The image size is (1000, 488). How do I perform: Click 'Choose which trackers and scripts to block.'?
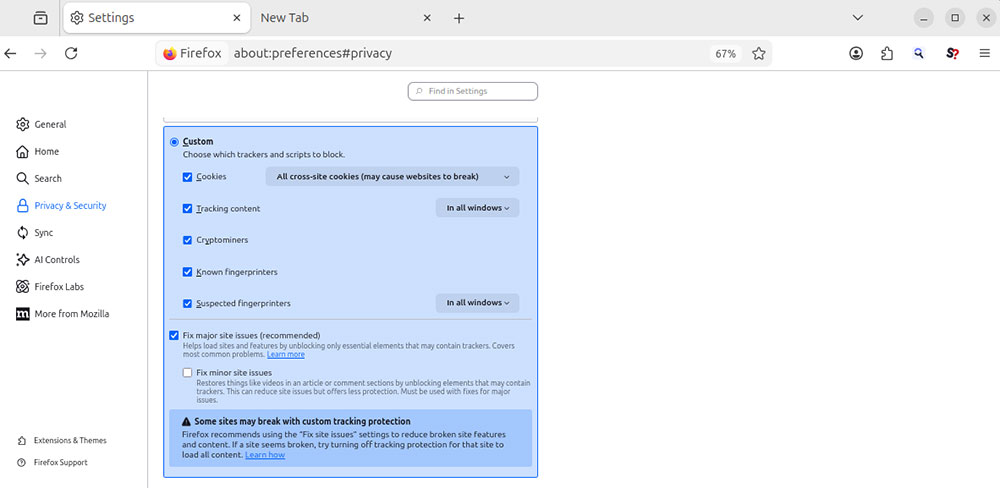[264, 154]
